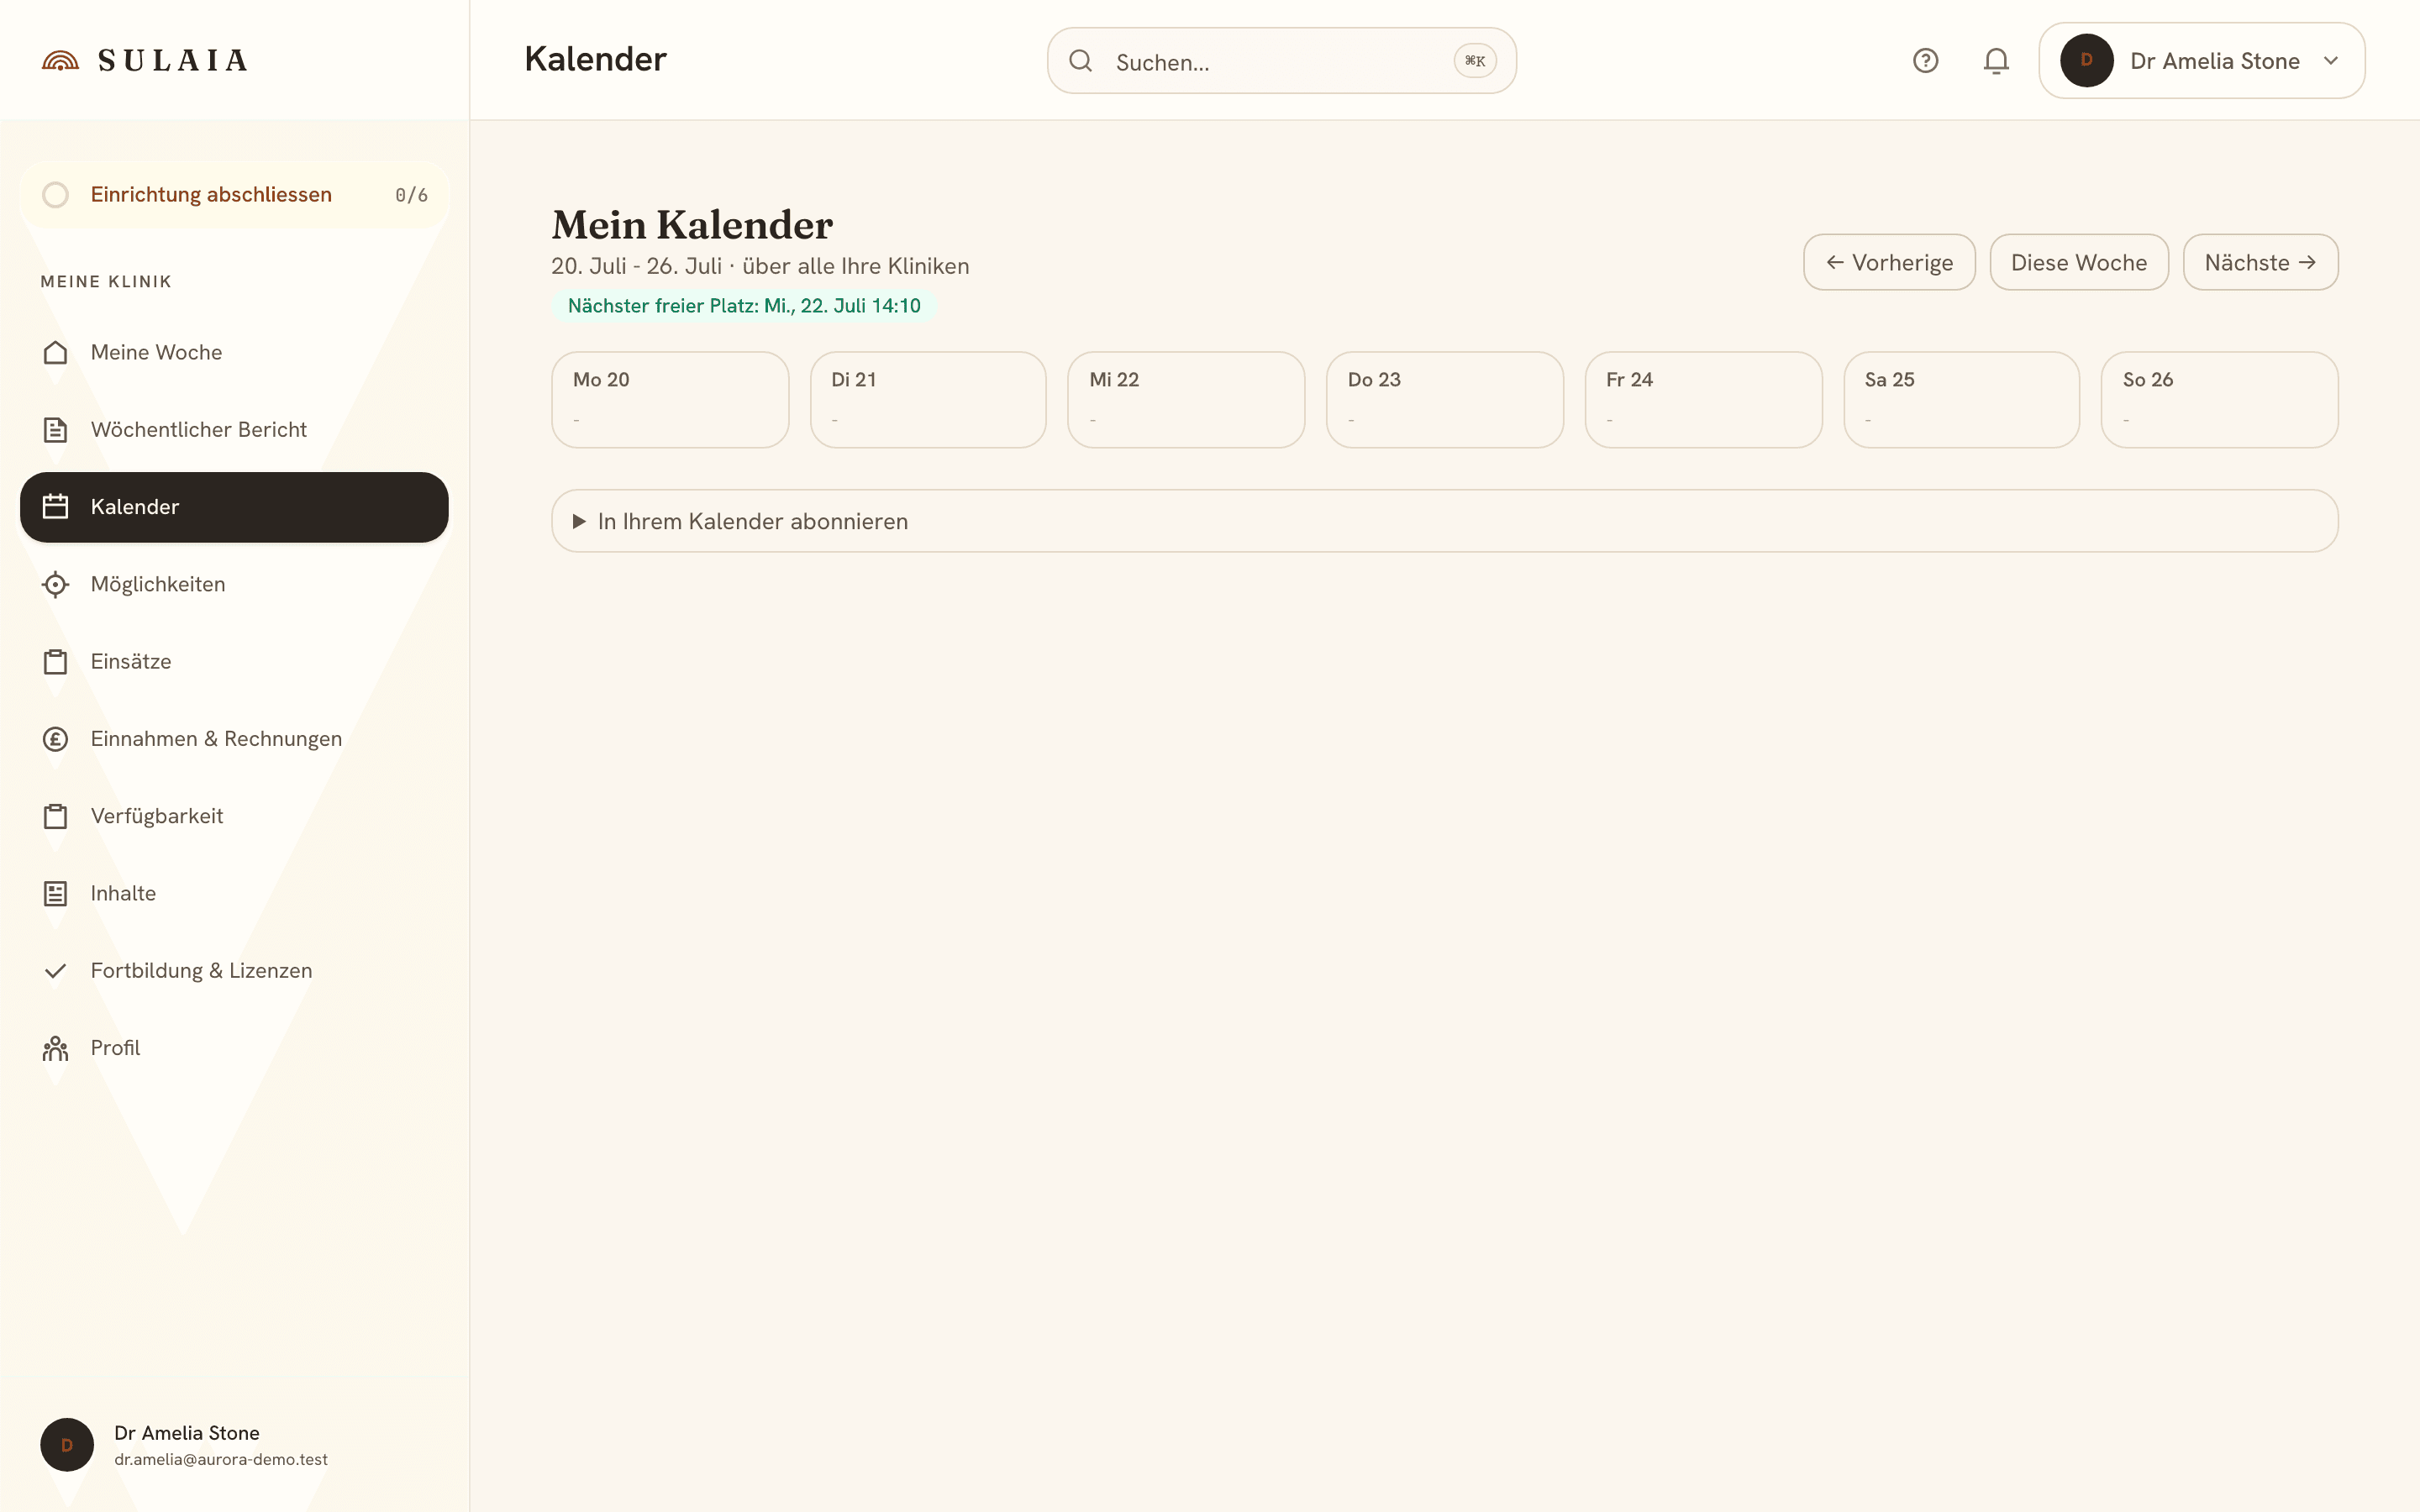Click the home icon beside Meine Woche
2420x1512 pixels.
pos(56,353)
